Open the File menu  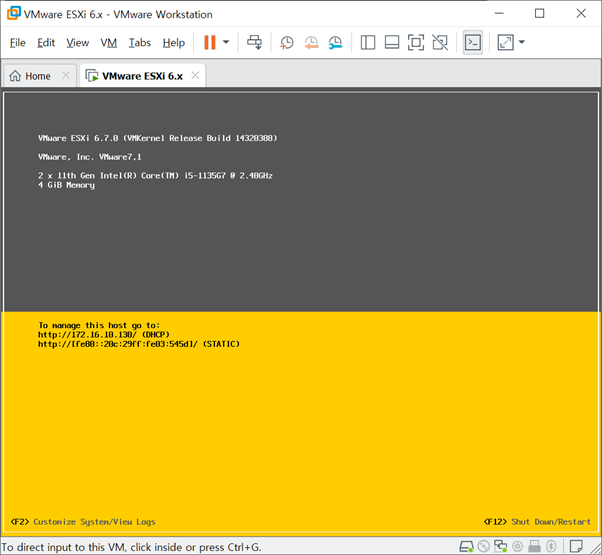tap(18, 43)
